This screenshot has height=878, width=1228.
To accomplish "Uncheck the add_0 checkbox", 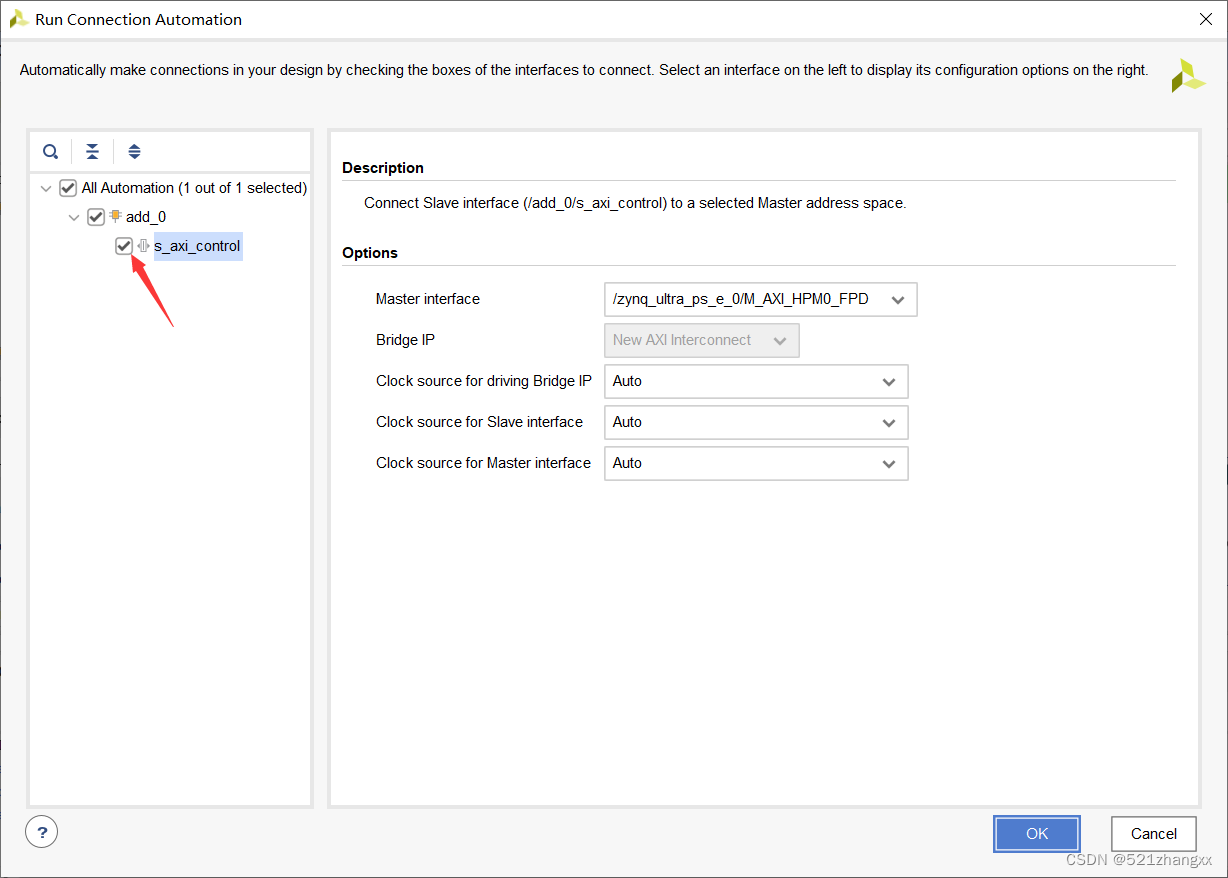I will coord(96,217).
